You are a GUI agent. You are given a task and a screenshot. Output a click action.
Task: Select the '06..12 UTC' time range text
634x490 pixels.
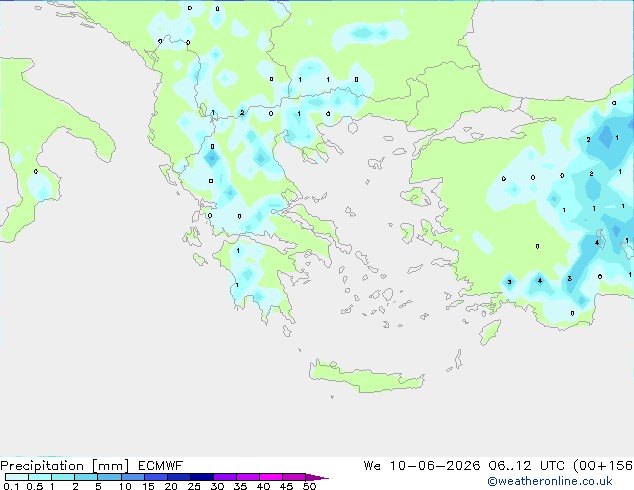pos(528,466)
